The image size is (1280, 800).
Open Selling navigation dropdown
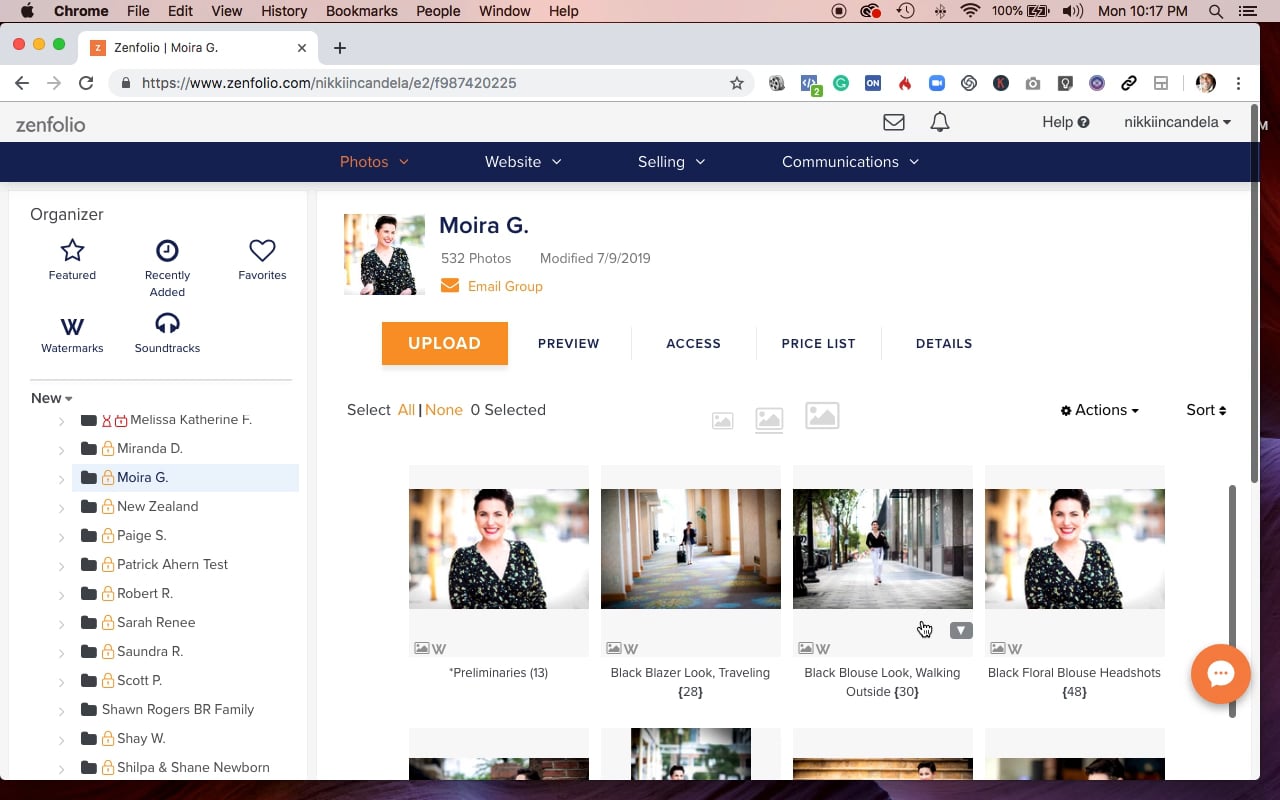[x=672, y=162]
